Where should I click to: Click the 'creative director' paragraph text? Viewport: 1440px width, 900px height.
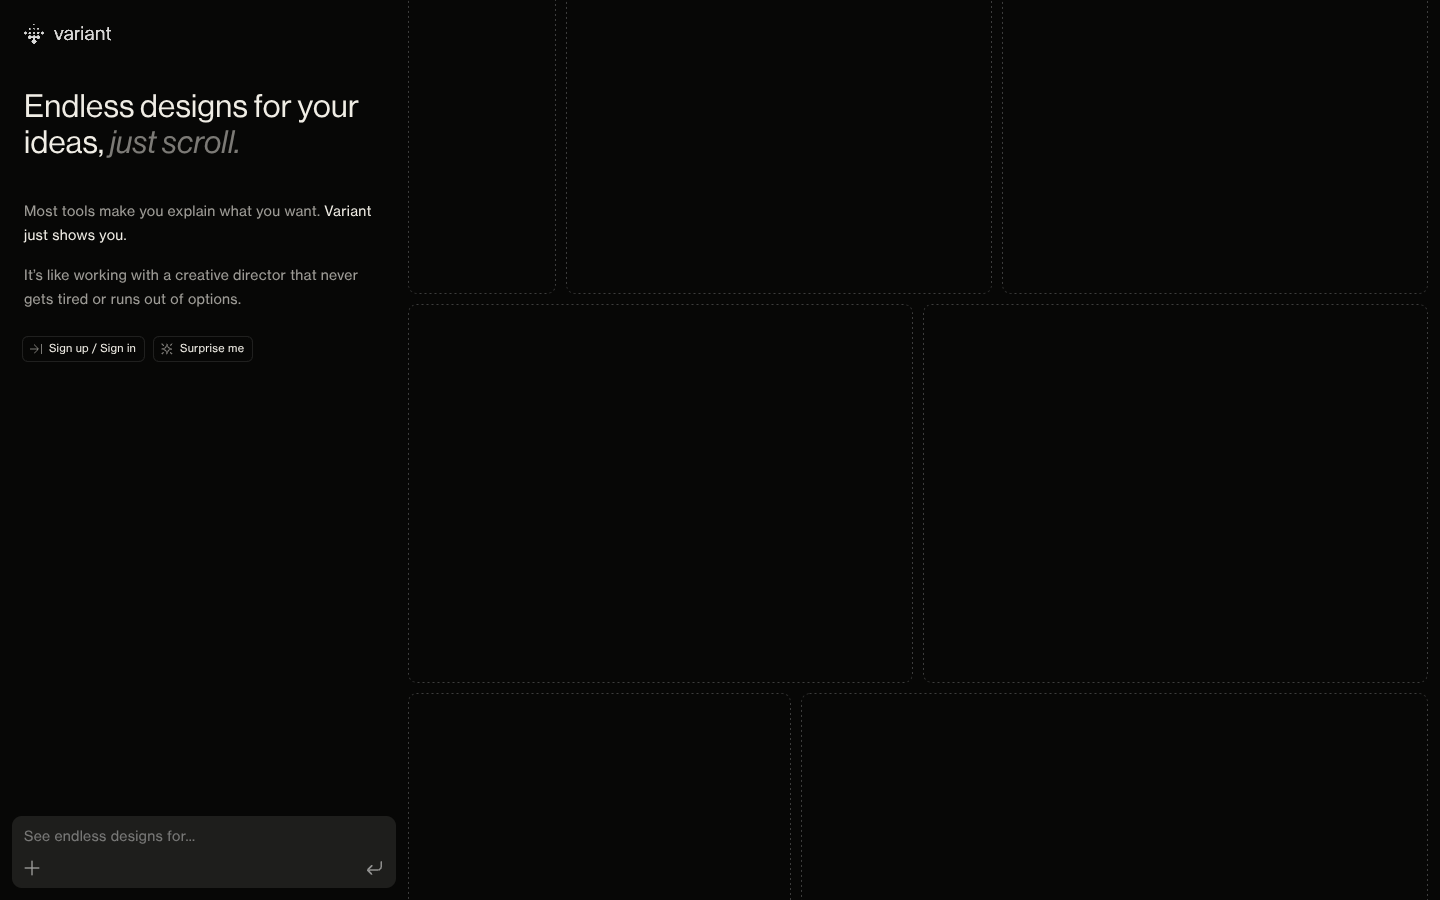190,287
